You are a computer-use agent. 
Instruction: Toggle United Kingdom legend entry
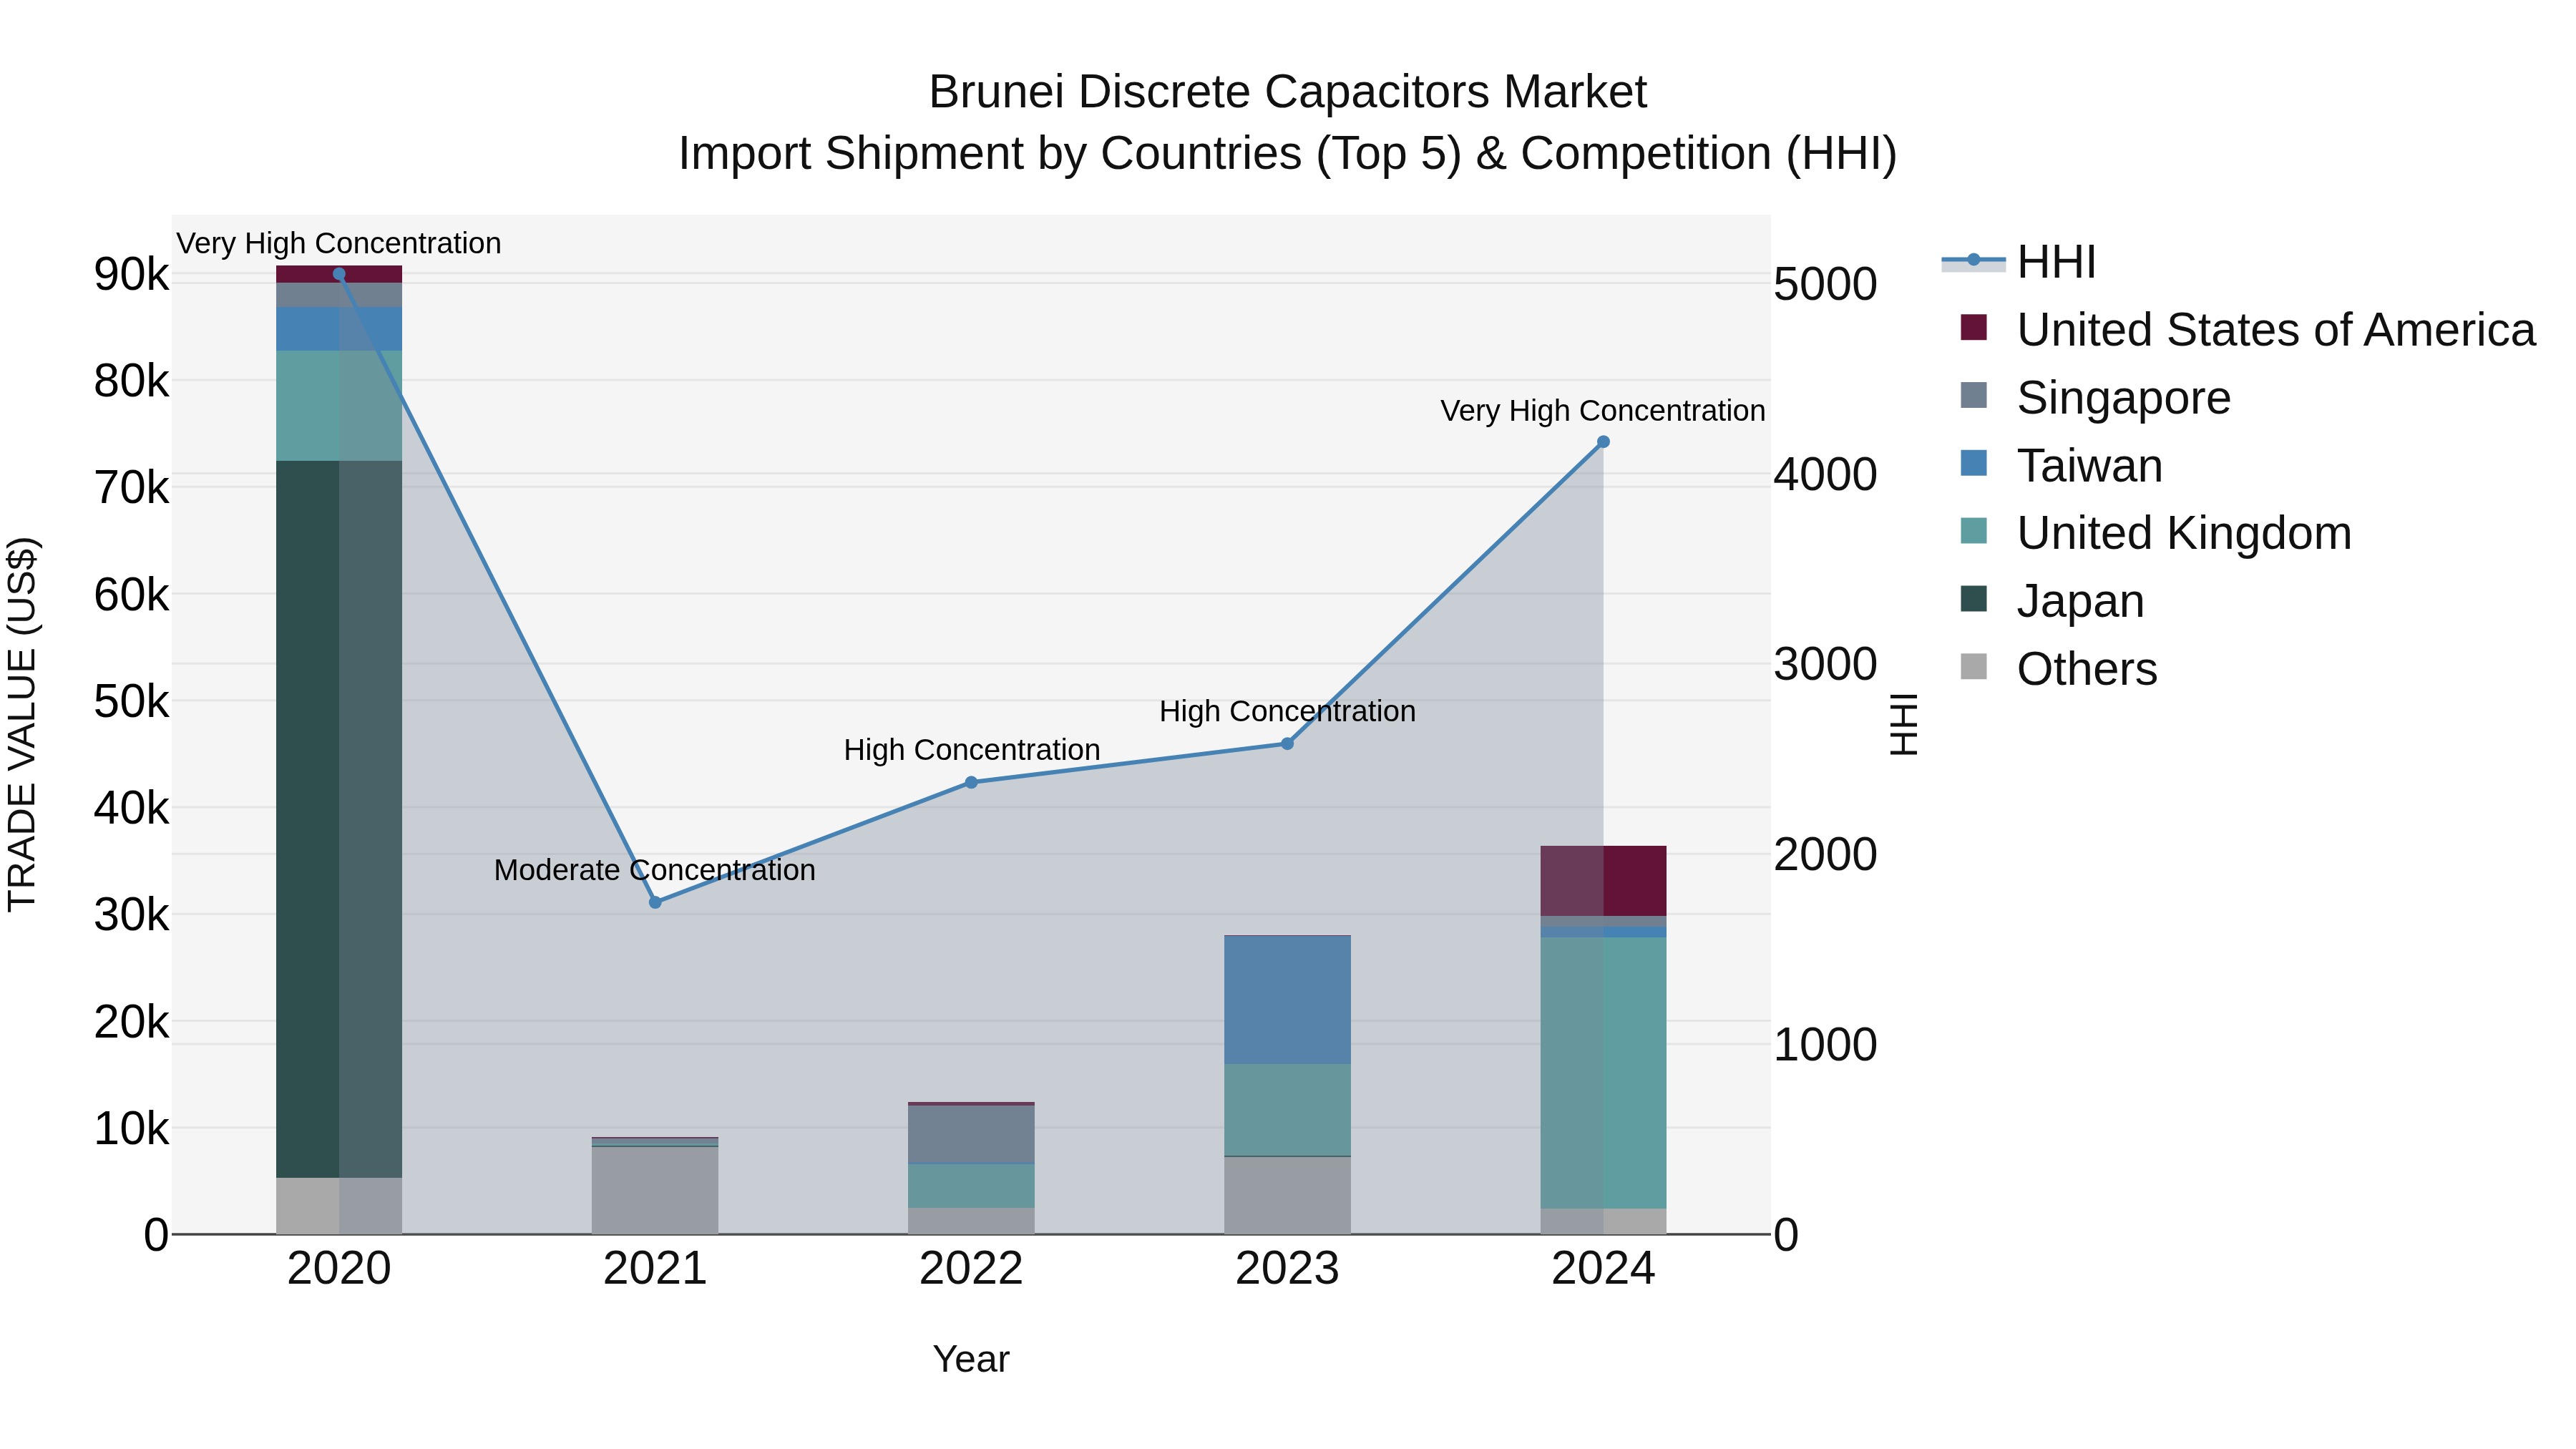point(2156,533)
